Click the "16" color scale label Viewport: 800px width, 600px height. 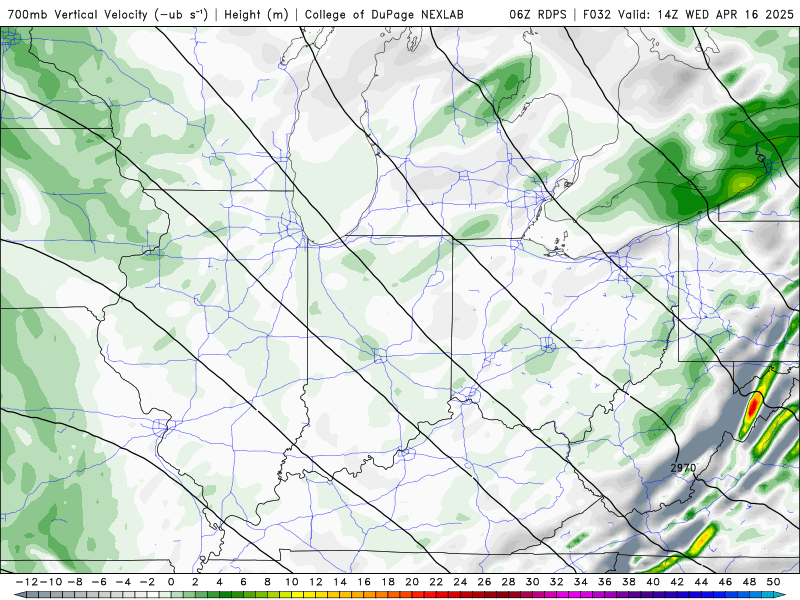(x=364, y=582)
